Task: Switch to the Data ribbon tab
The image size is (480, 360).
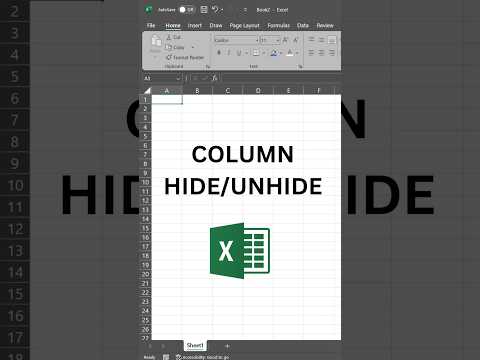Action: pos(303,25)
